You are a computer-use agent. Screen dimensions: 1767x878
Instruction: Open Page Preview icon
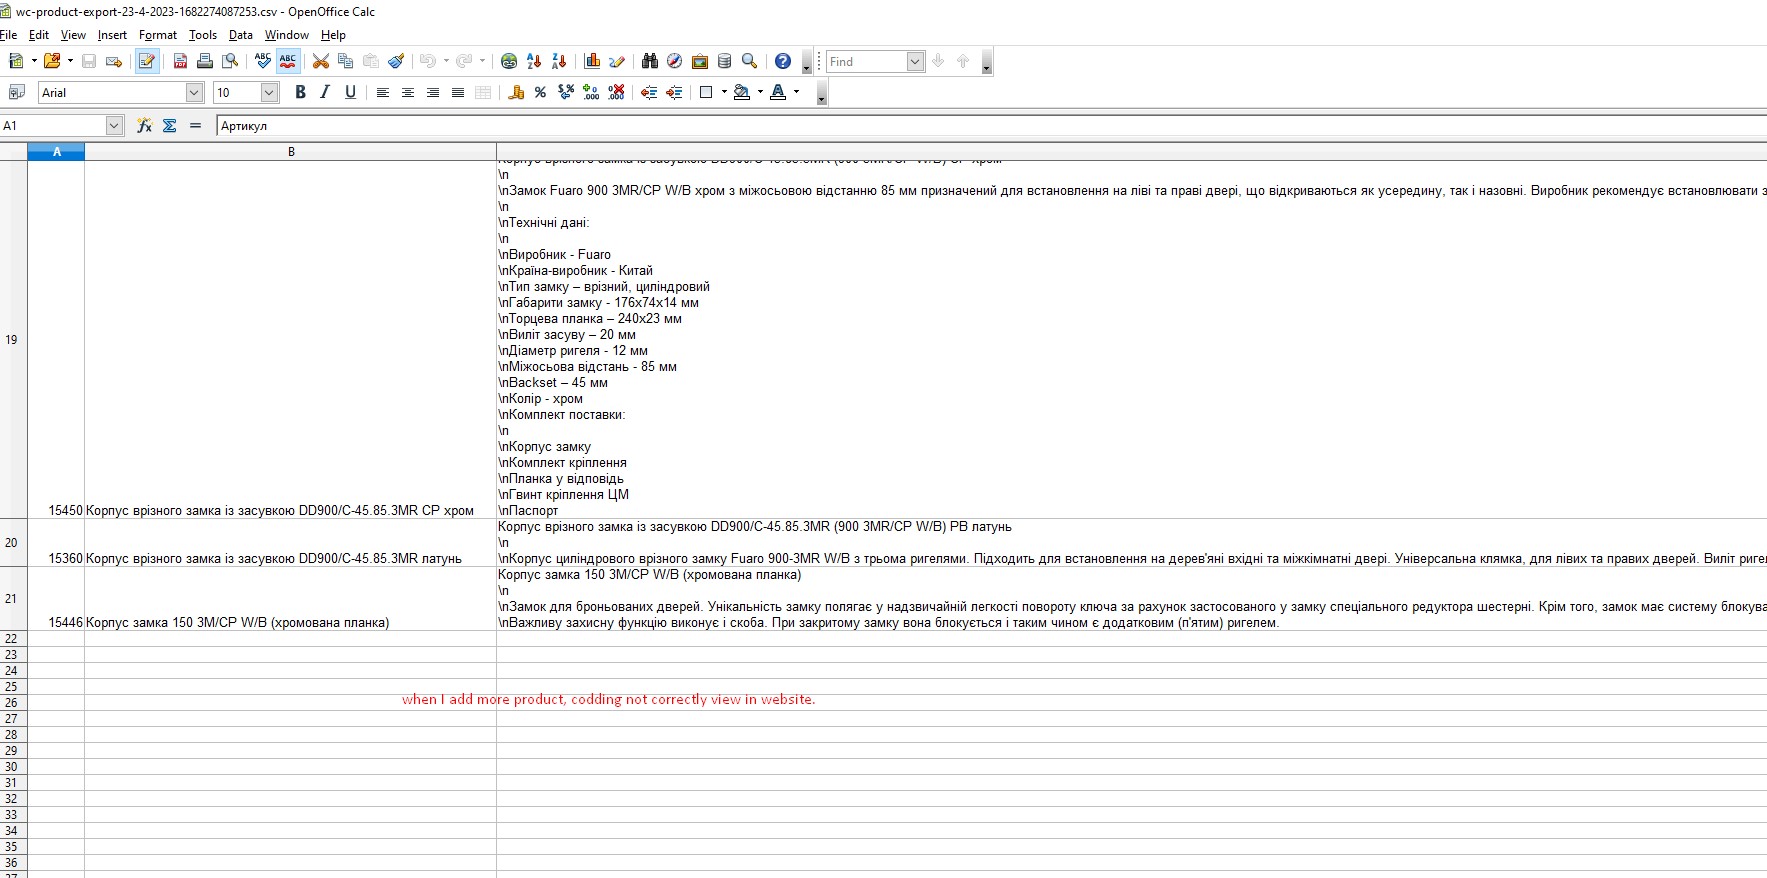coord(230,61)
